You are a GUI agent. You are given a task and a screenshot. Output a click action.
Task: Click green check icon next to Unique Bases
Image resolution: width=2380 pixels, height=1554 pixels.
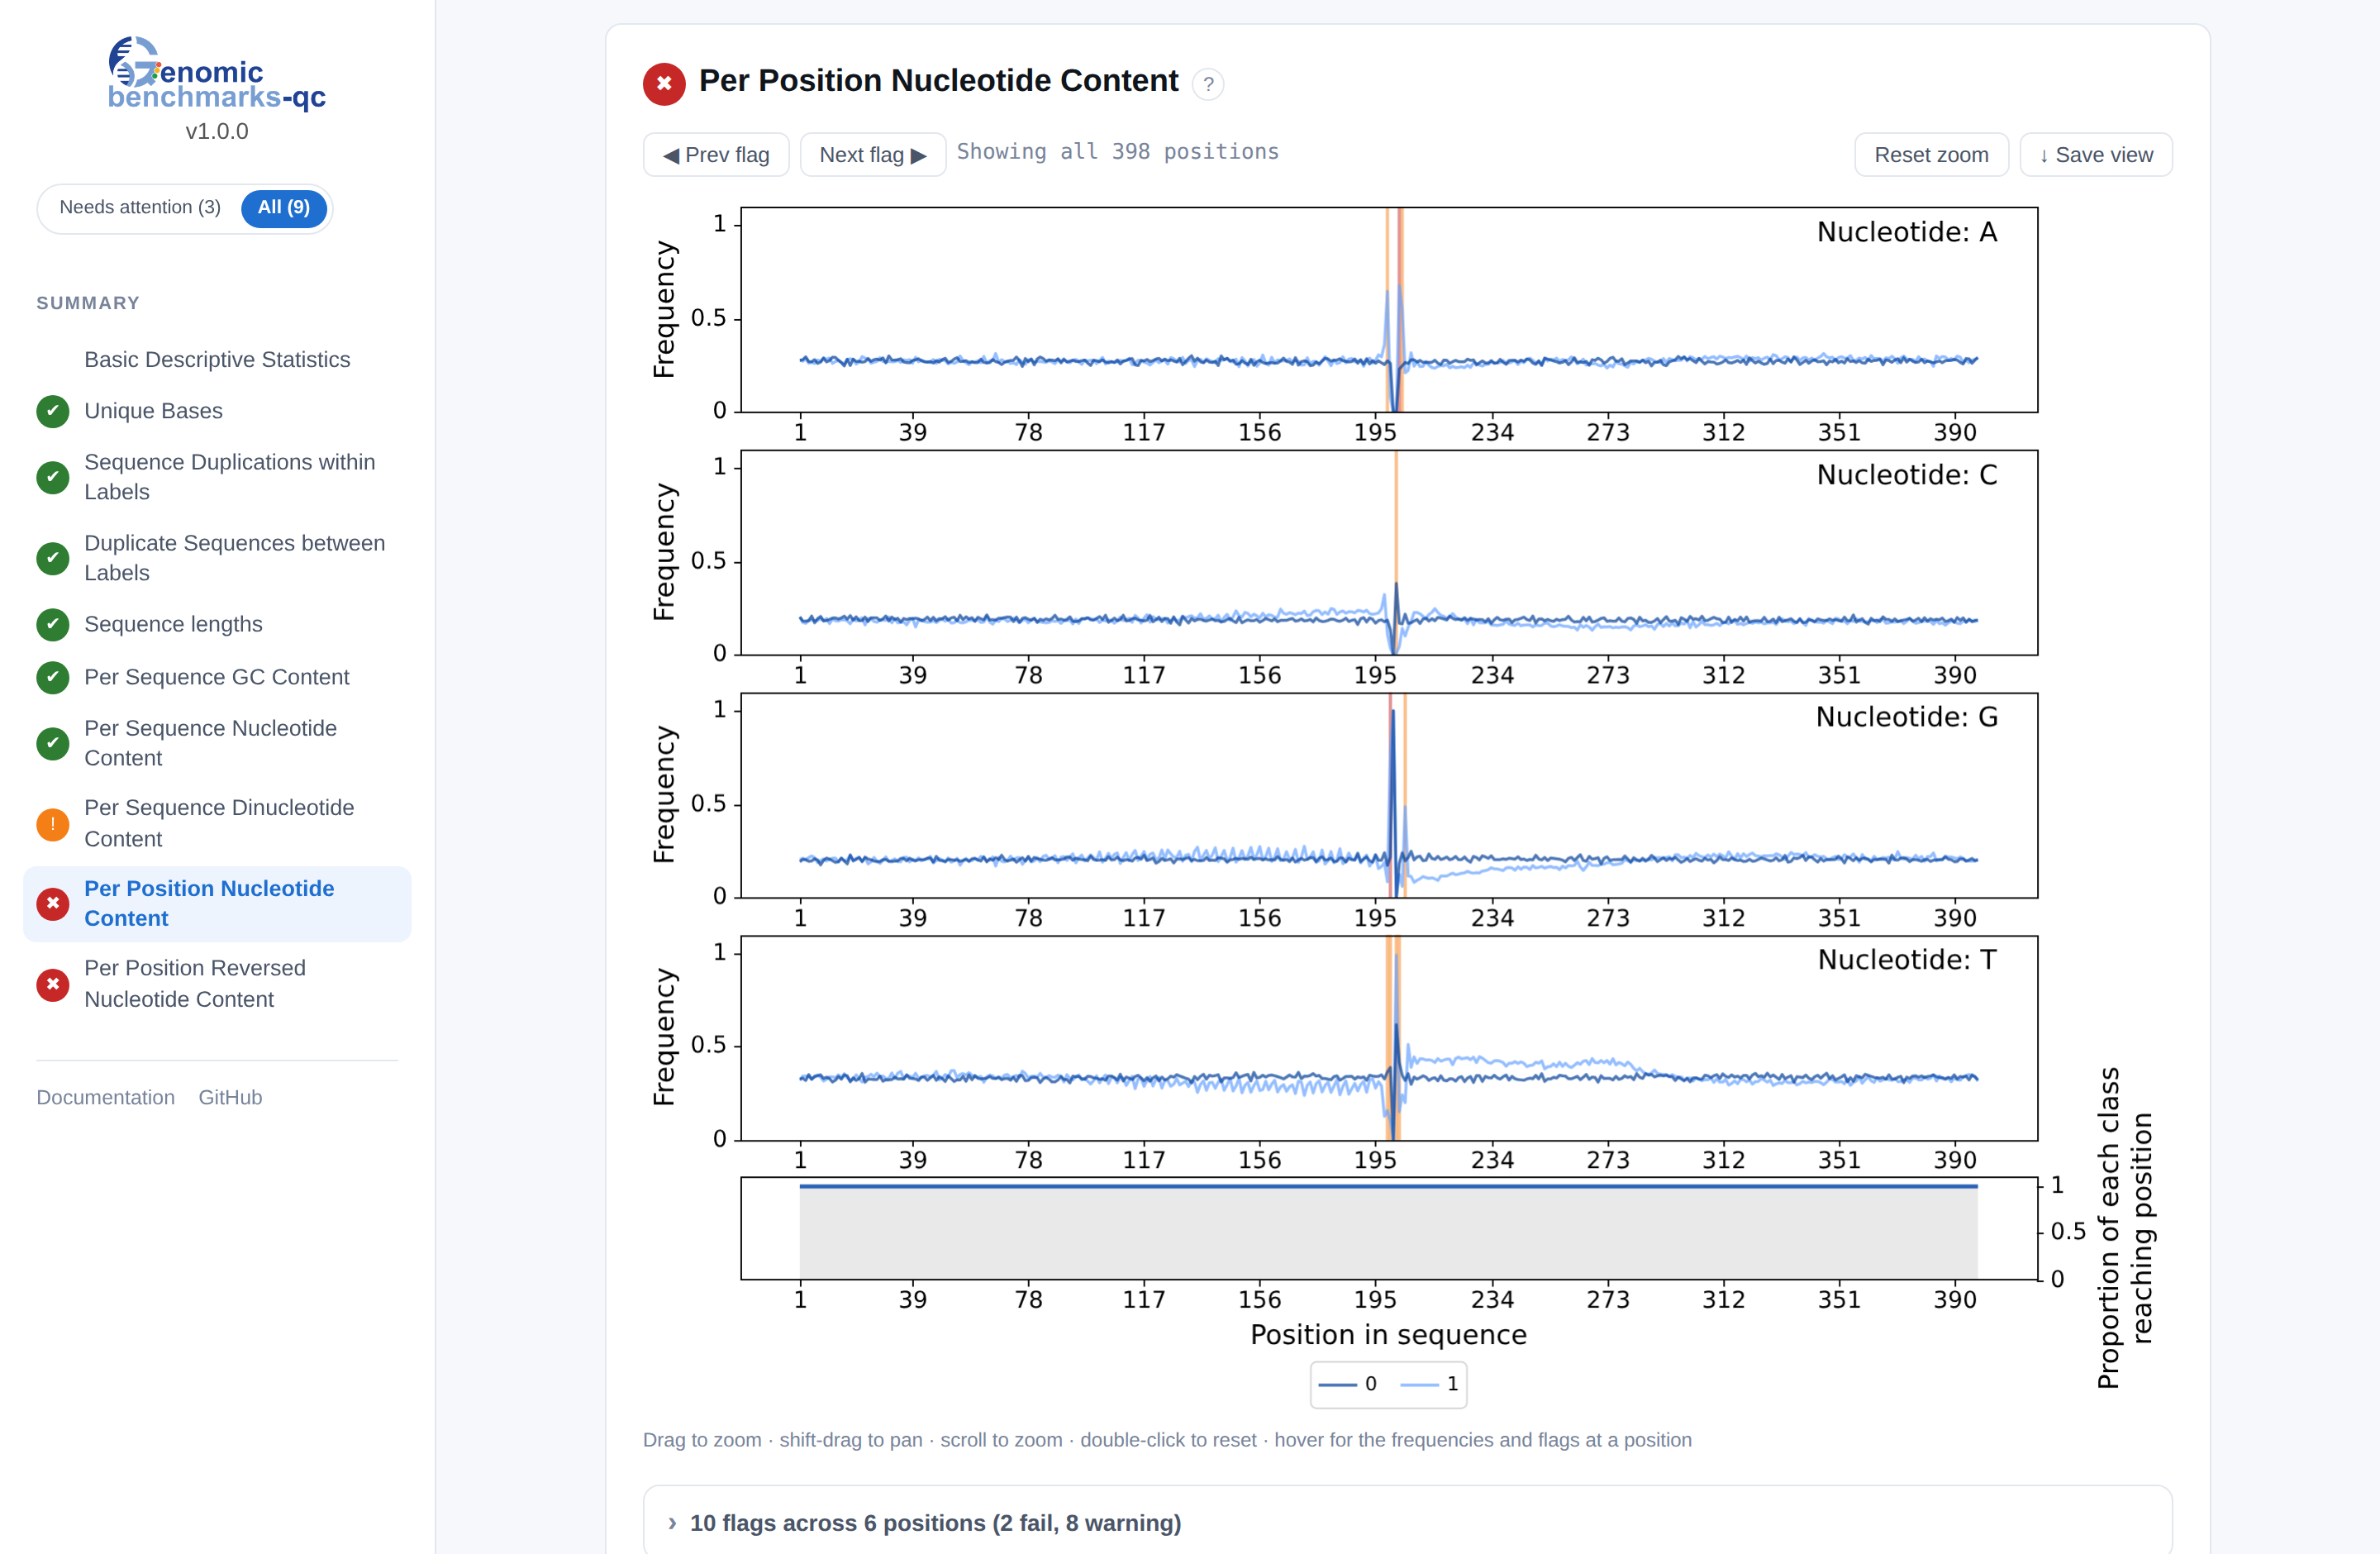[x=53, y=411]
